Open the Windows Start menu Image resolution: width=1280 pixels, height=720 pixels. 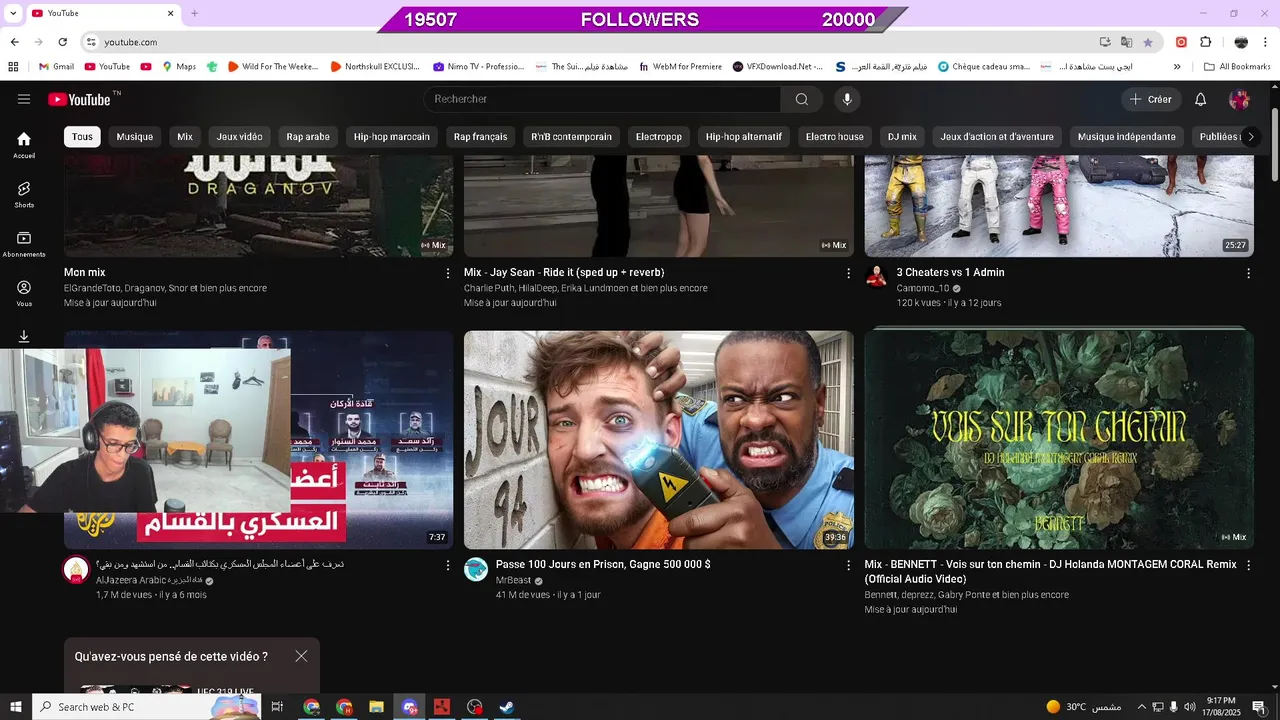[16, 707]
